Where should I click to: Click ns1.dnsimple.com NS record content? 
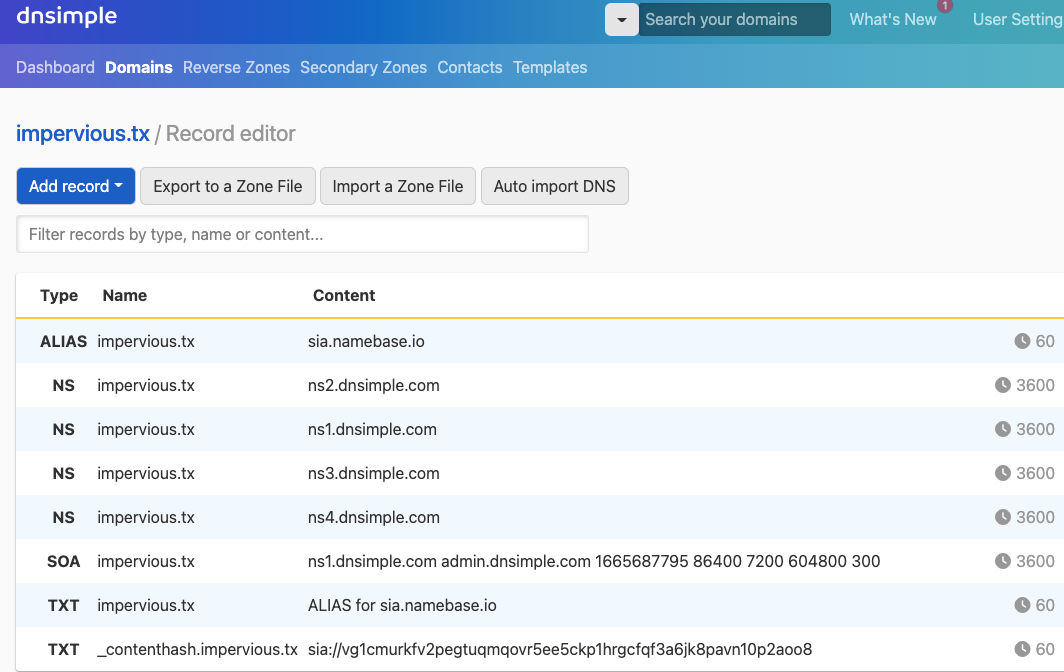pos(373,430)
